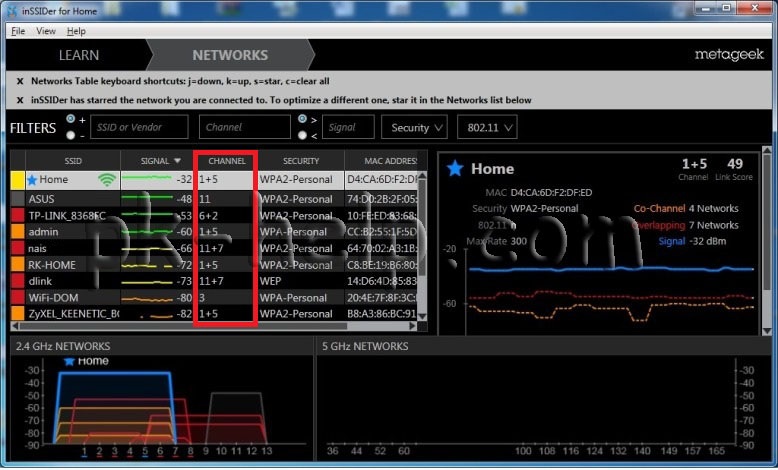The width and height of the screenshot is (778, 470).
Task: Click the Link Score 49 value
Action: pos(734,164)
